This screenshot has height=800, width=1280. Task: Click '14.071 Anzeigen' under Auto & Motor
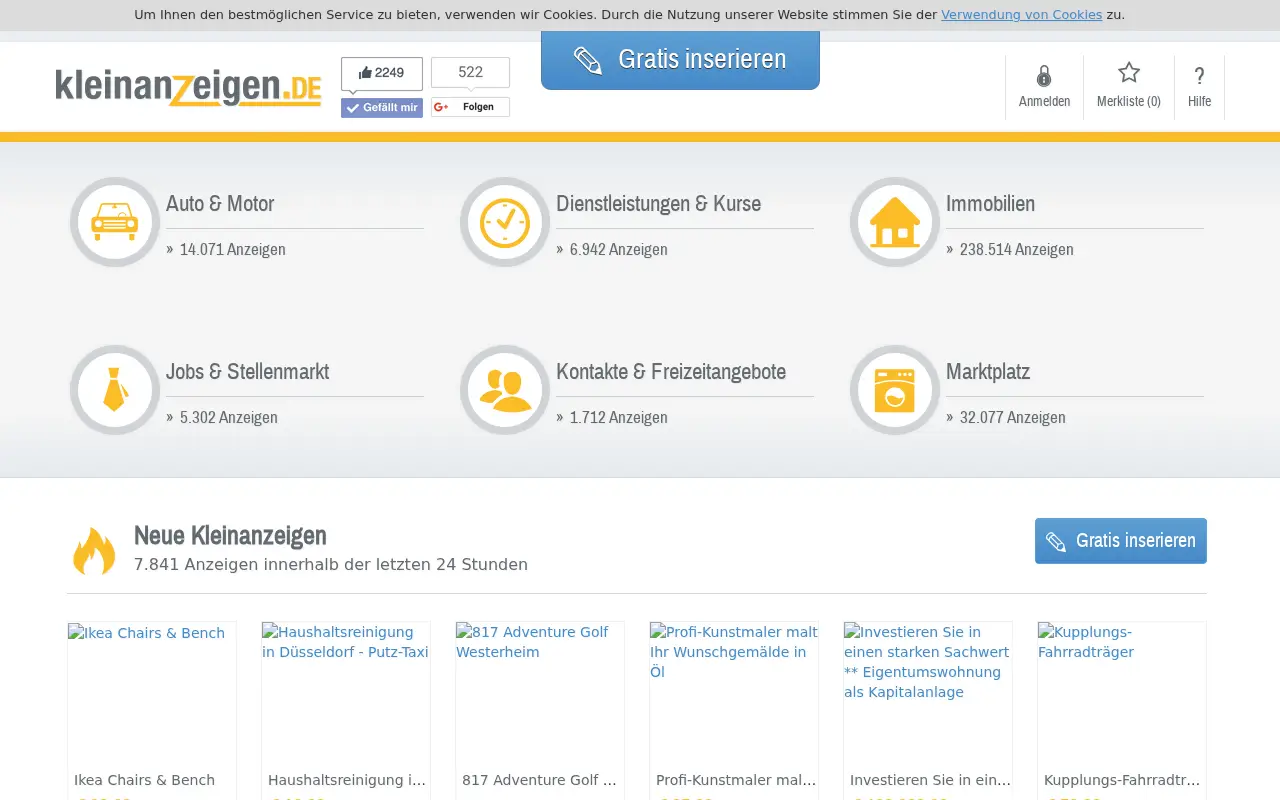232,249
